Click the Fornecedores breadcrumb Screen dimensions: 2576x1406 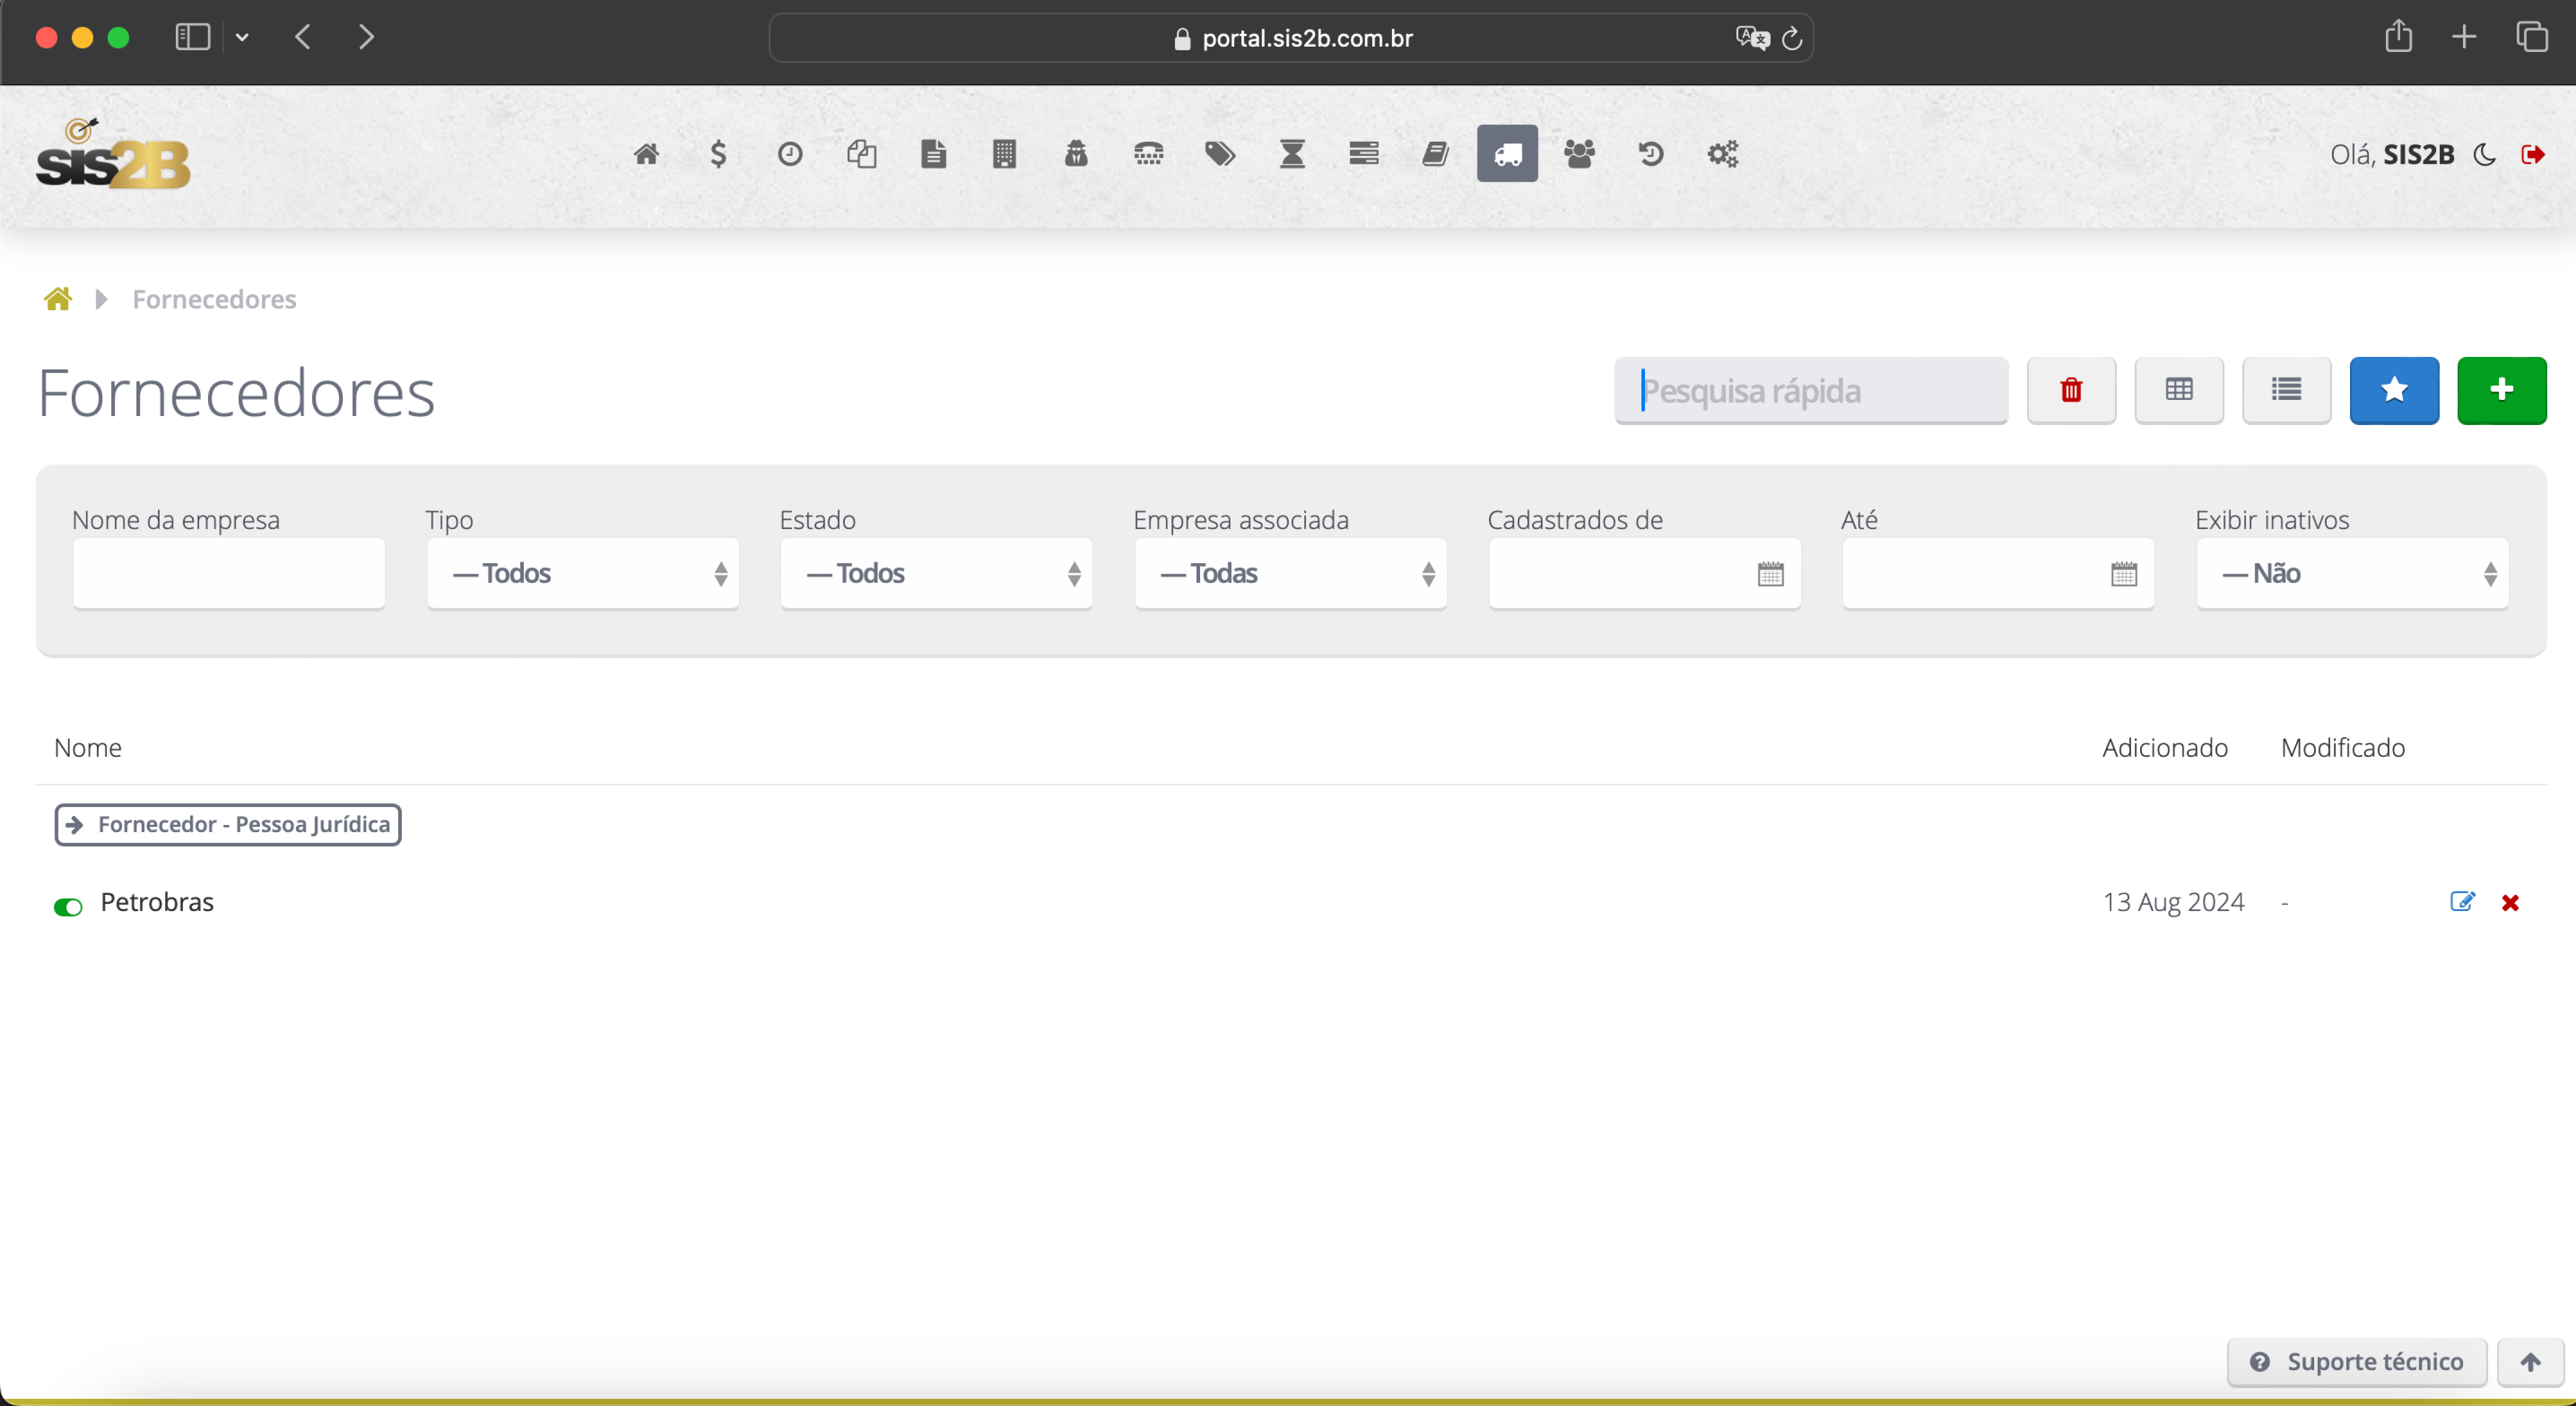click(214, 299)
